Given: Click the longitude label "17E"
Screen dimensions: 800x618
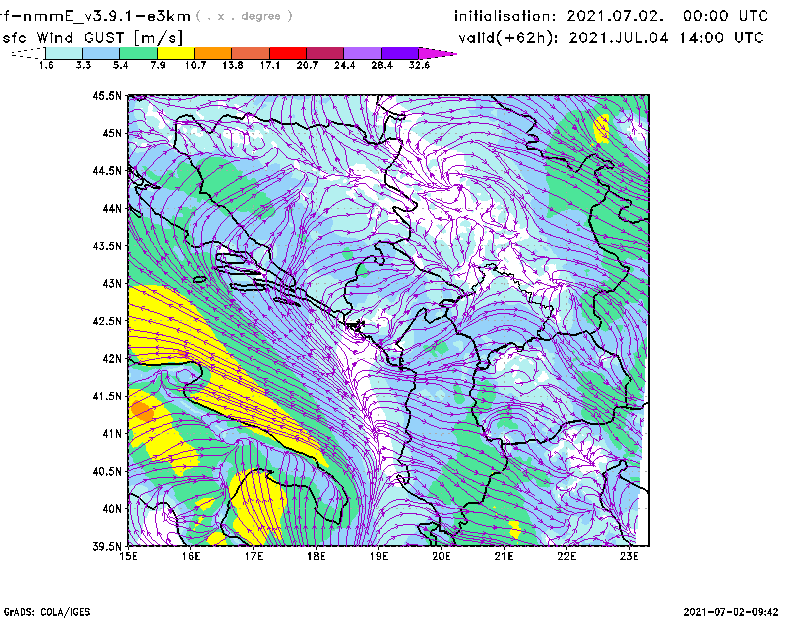Looking at the screenshot, I should click(254, 556).
